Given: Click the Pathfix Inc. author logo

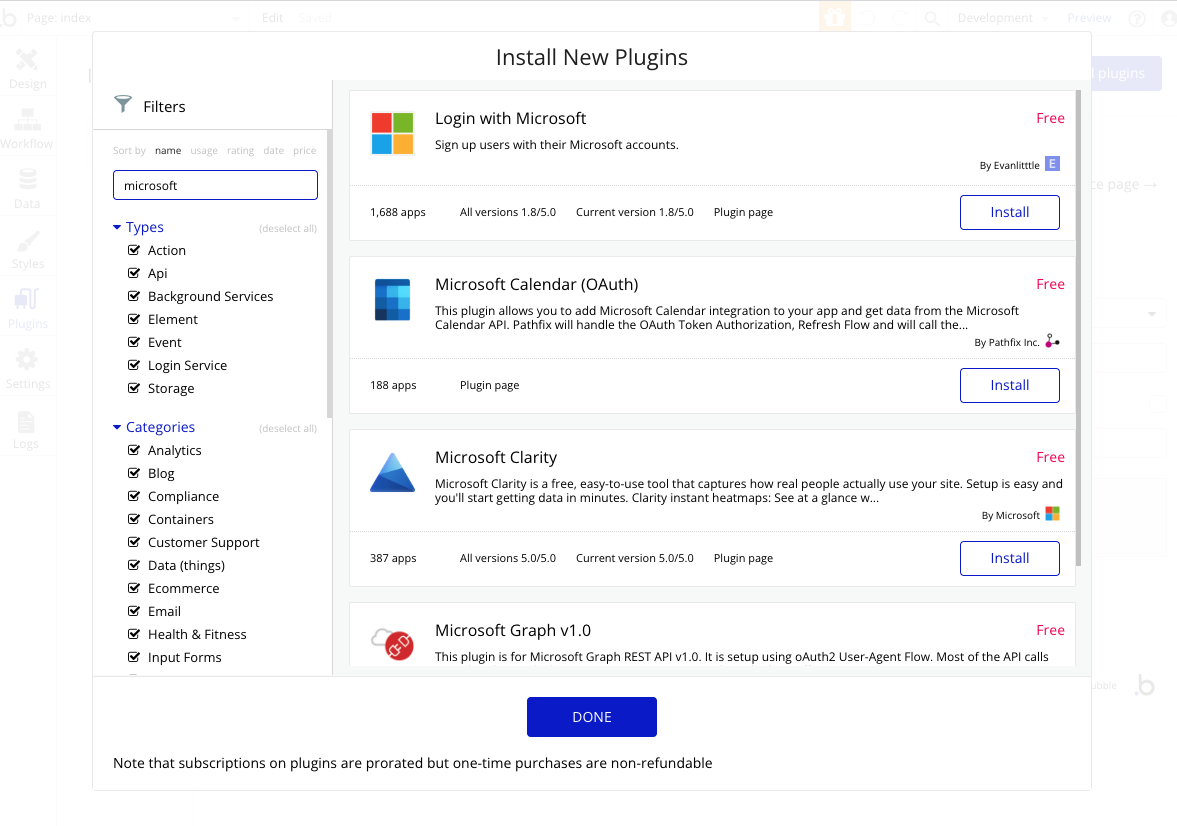Looking at the screenshot, I should (x=1052, y=342).
